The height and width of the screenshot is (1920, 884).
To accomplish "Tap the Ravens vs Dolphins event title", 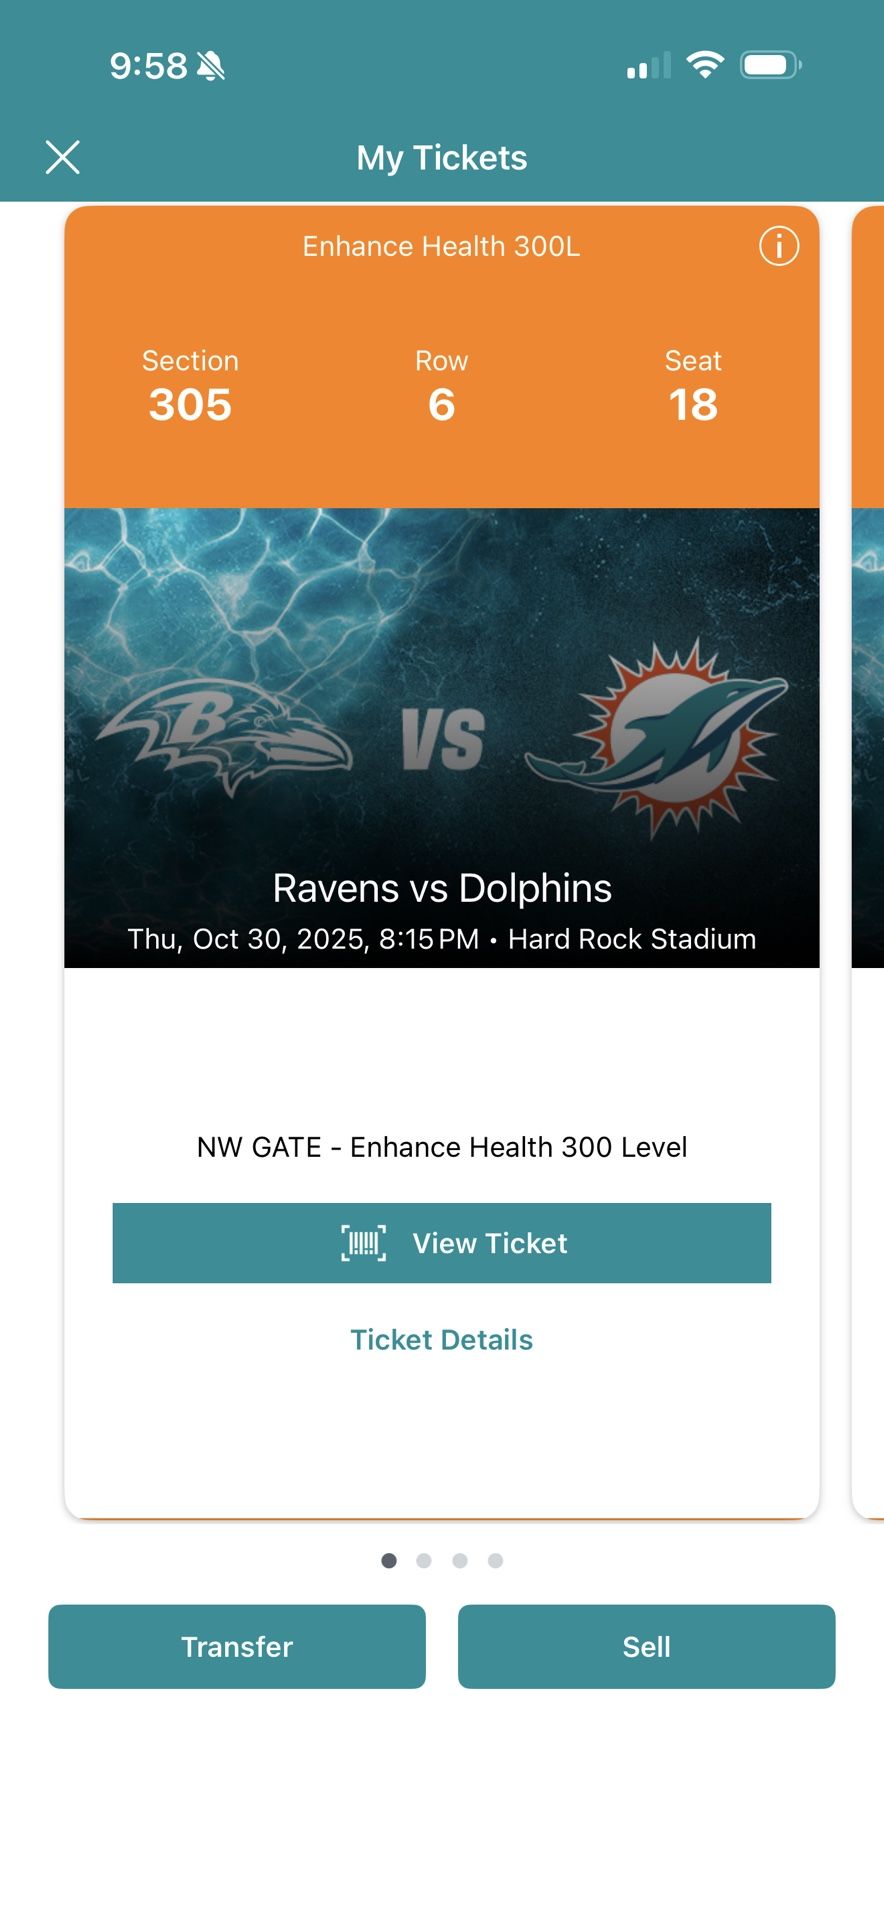I will click(441, 888).
